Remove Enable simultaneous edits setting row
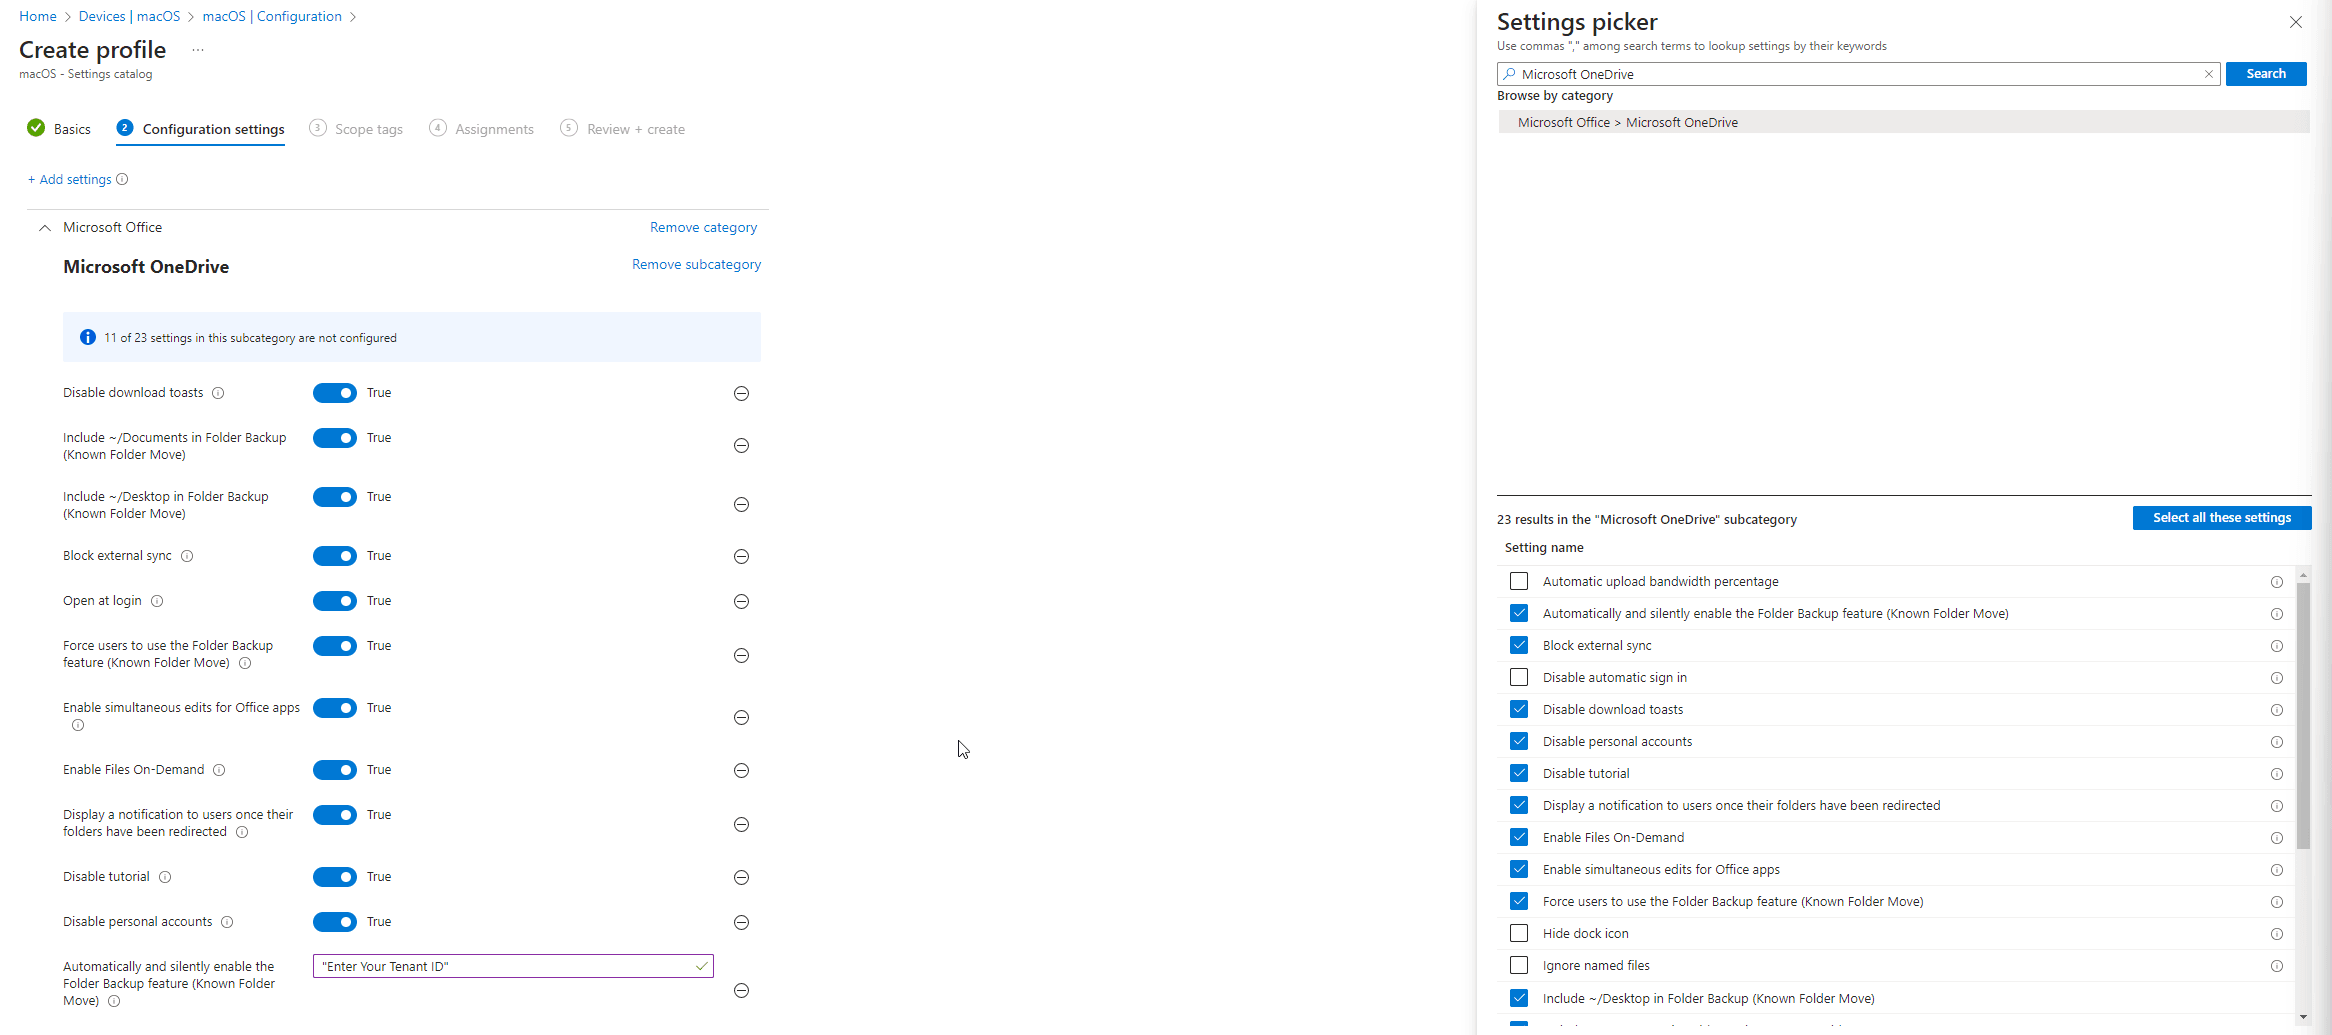This screenshot has width=2332, height=1035. tap(741, 718)
